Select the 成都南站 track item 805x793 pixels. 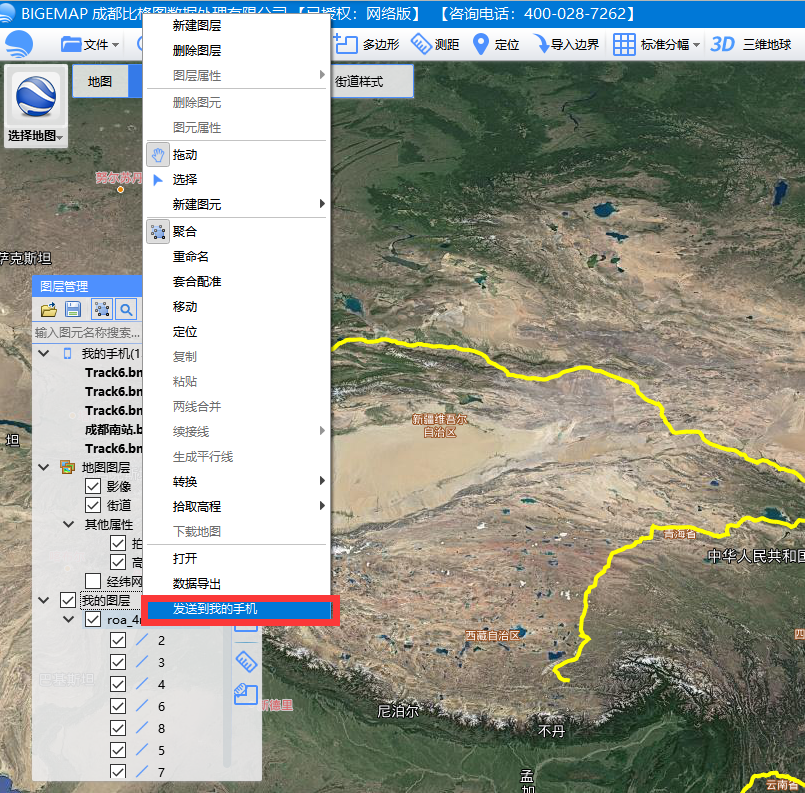(x=113, y=430)
